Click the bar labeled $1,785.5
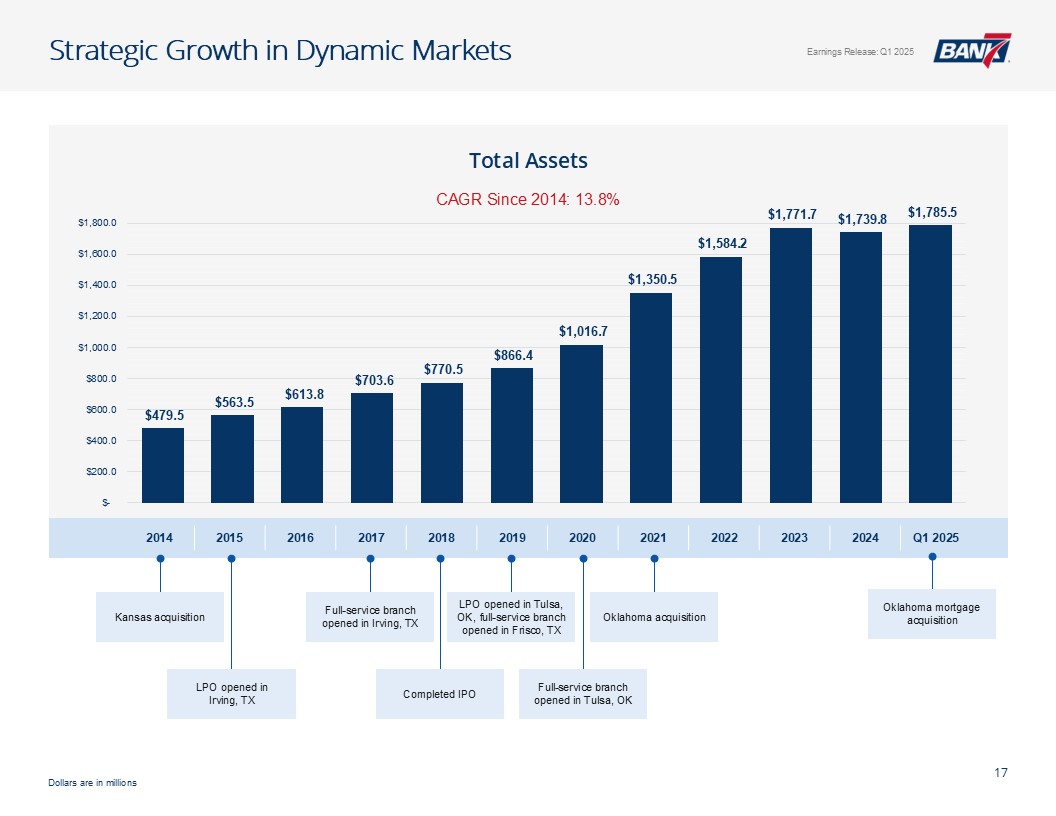 click(930, 363)
